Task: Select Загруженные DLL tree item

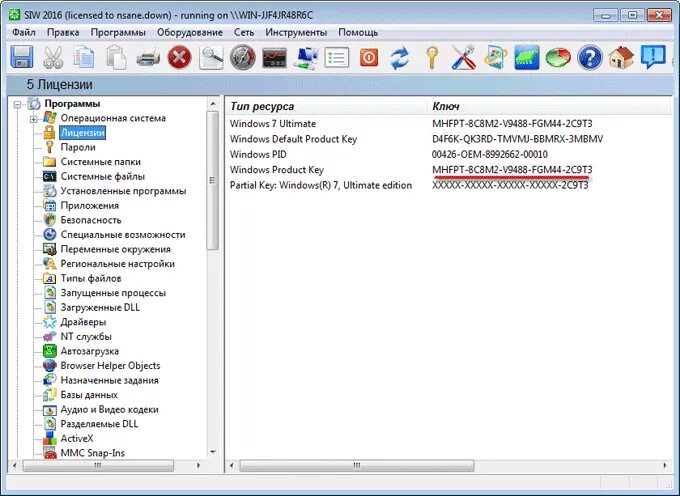Action: [100, 307]
